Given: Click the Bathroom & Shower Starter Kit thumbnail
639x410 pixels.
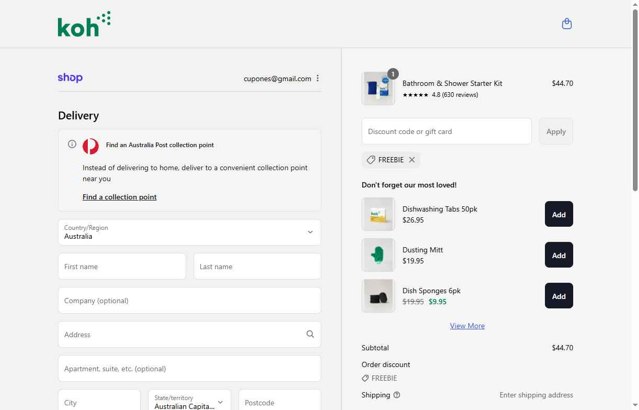Looking at the screenshot, I should click(x=378, y=88).
